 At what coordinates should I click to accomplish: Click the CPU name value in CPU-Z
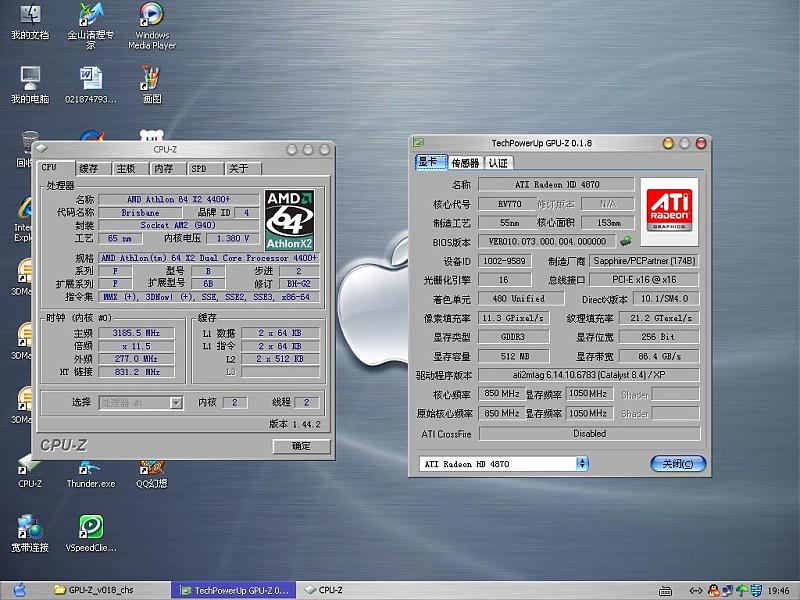click(x=179, y=199)
